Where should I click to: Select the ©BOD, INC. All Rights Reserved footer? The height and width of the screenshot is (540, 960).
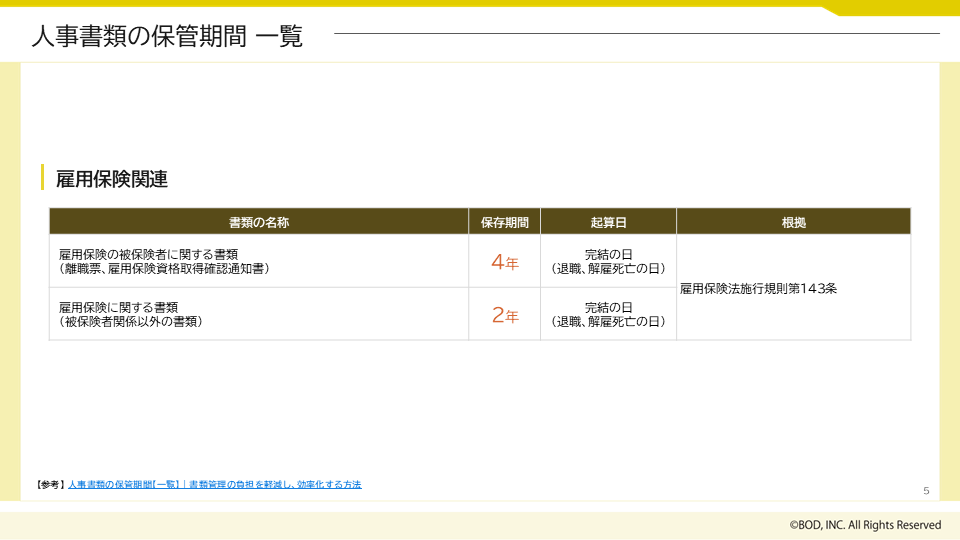pos(865,525)
